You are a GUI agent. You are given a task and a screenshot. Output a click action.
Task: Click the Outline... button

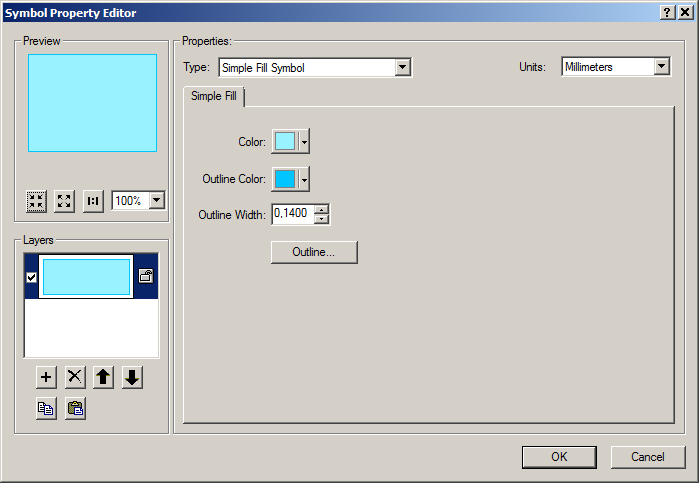coord(314,252)
